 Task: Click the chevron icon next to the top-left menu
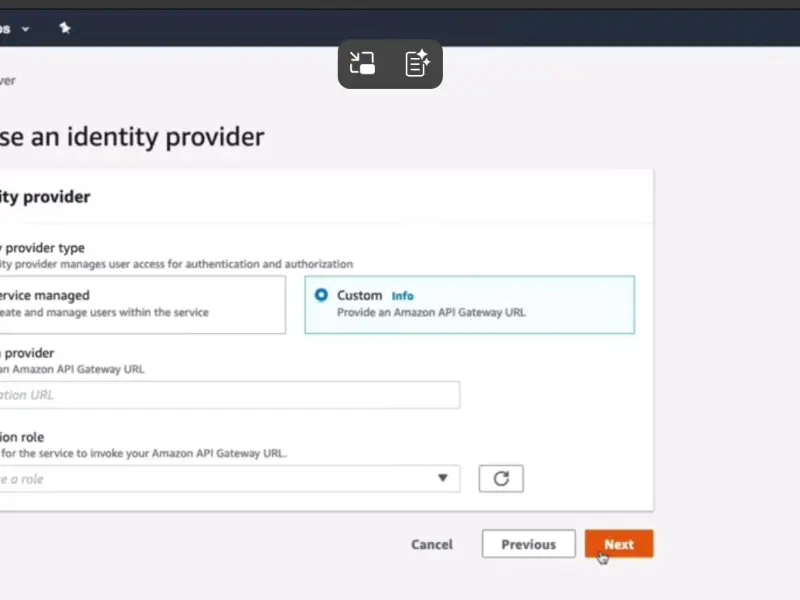click(25, 28)
